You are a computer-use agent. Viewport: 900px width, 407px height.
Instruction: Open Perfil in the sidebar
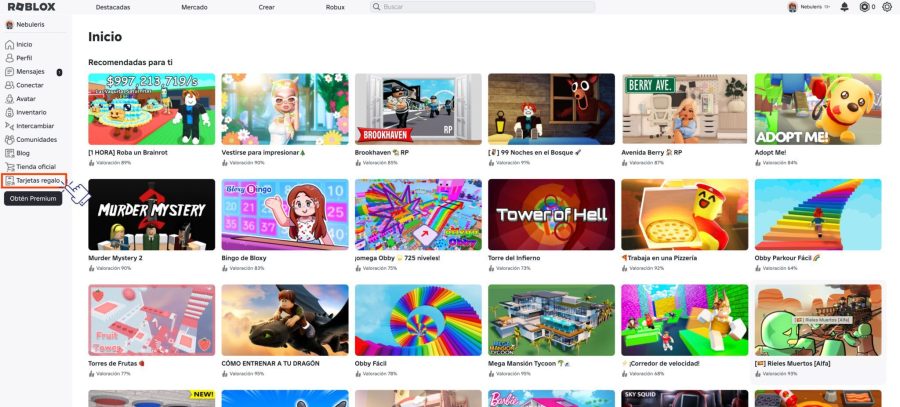click(x=24, y=58)
